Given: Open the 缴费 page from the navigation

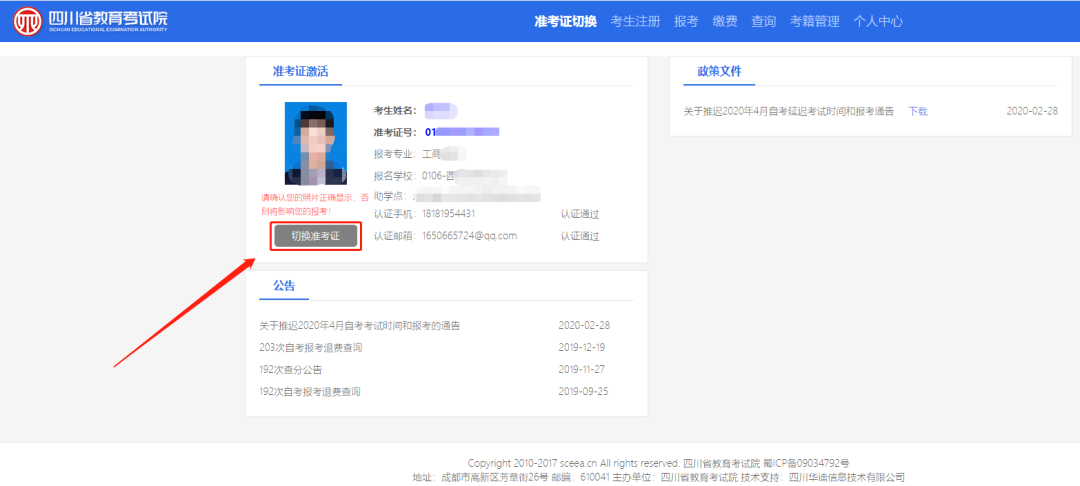Looking at the screenshot, I should point(725,21).
